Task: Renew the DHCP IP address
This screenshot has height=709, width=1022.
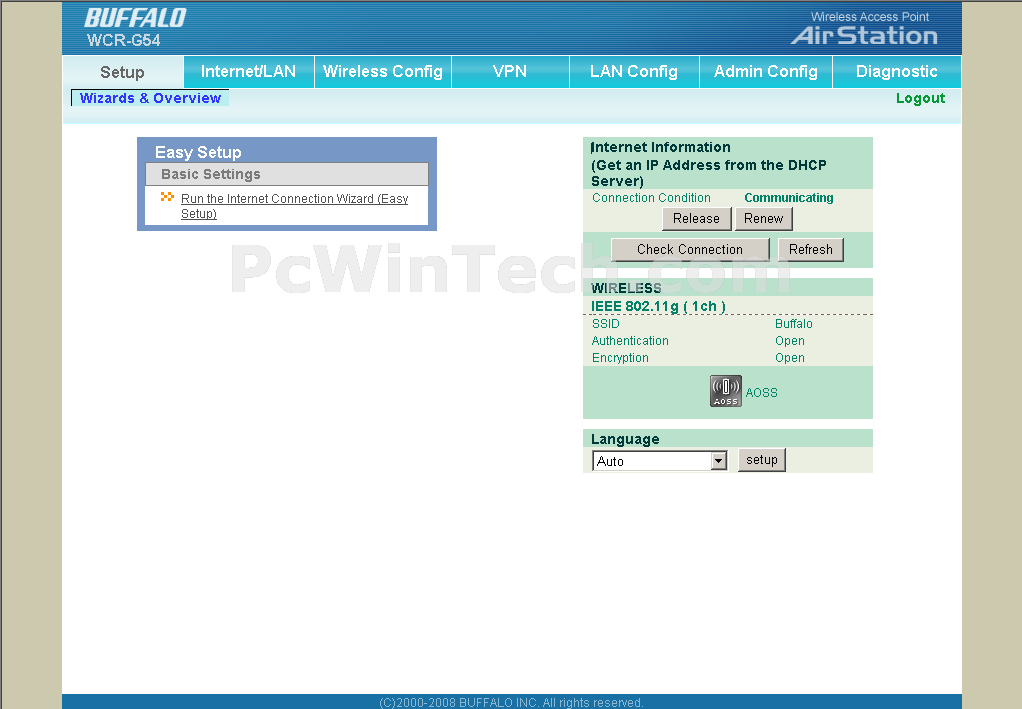Action: pos(763,219)
